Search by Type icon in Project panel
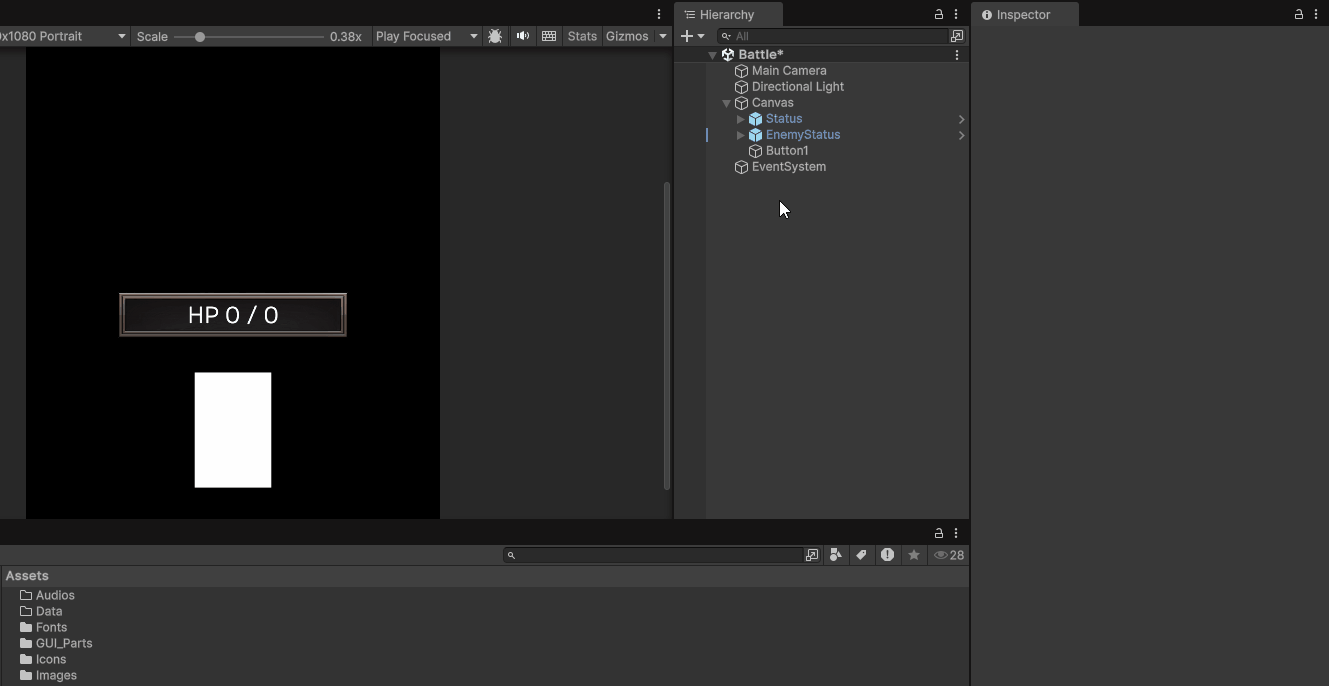Screen dimensions: 1329x686 coord(835,555)
